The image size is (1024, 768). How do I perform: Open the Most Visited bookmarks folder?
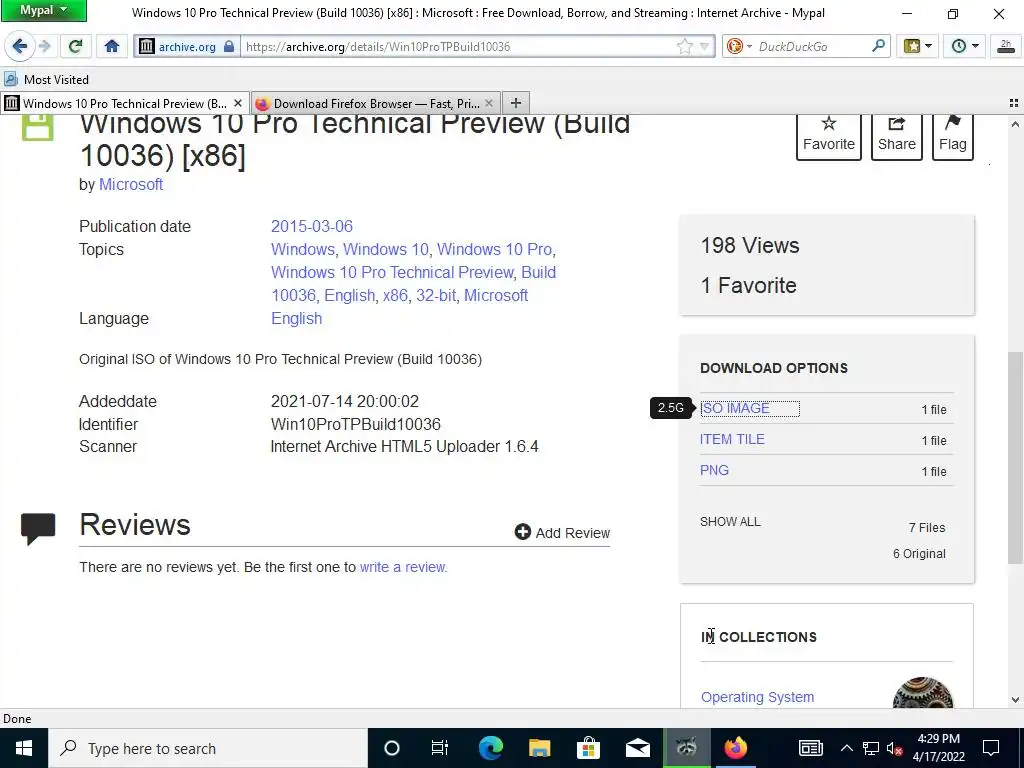coord(46,80)
